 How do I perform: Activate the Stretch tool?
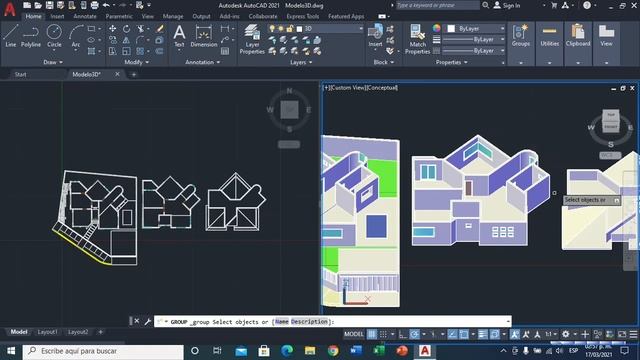tap(112, 51)
